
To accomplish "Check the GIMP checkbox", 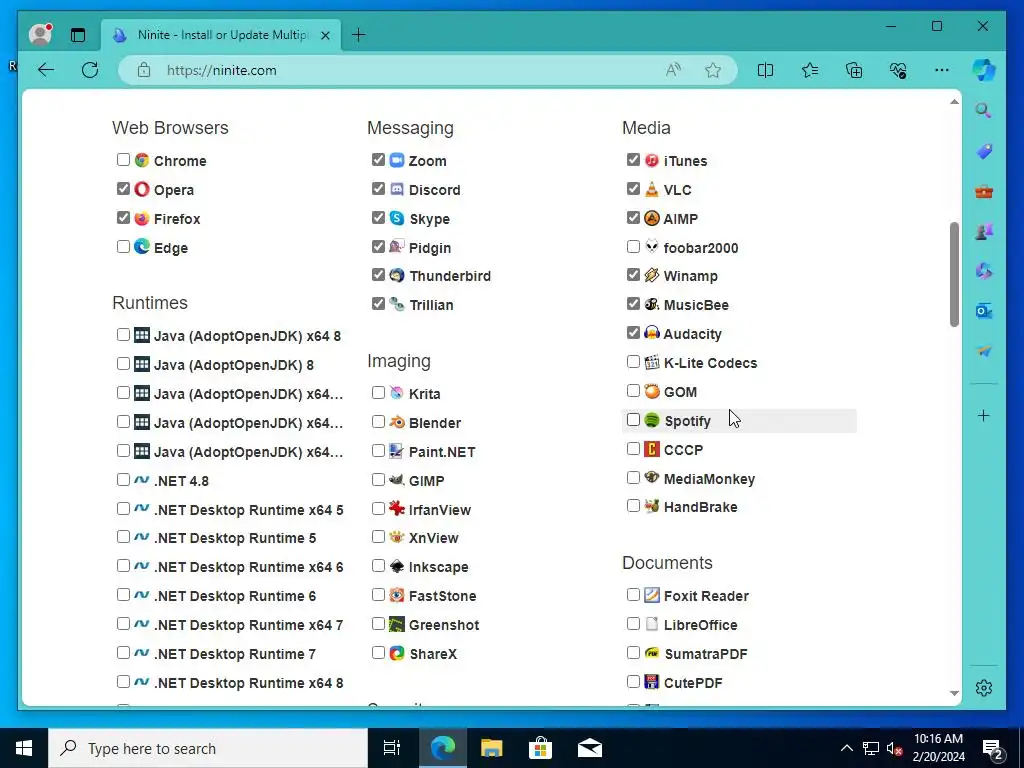I will pyautogui.click(x=378, y=479).
